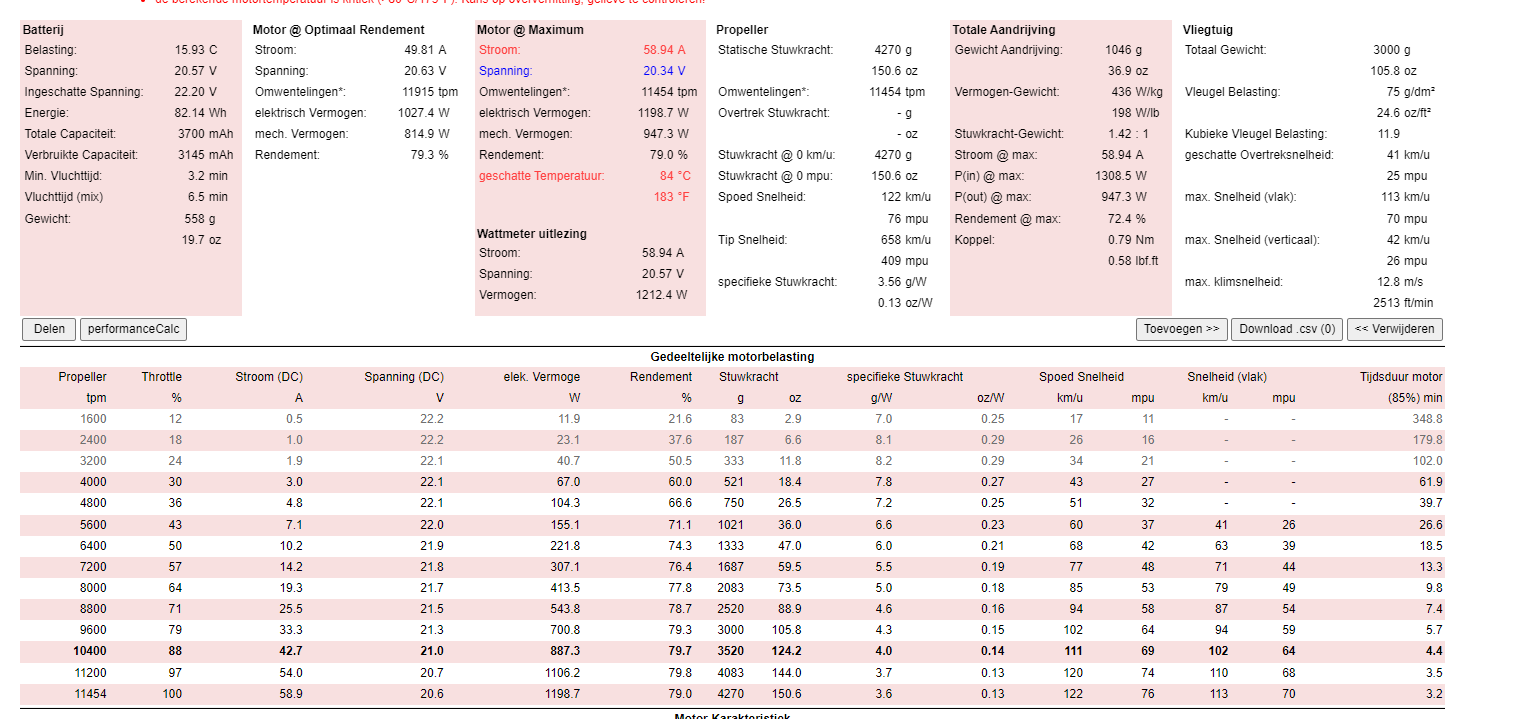Select the Gedeeltelijke motorbelasting table title
This screenshot has width=1529, height=719.
732,357
